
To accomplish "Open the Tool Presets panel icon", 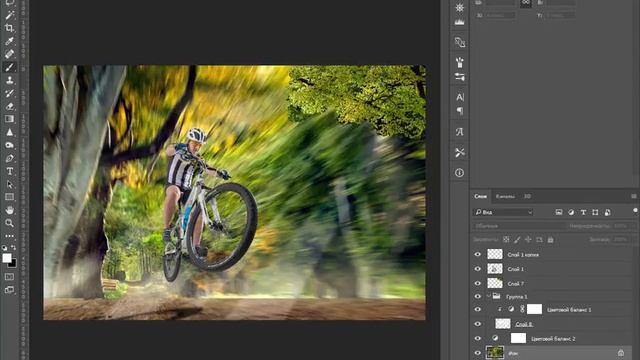I will pos(460,152).
